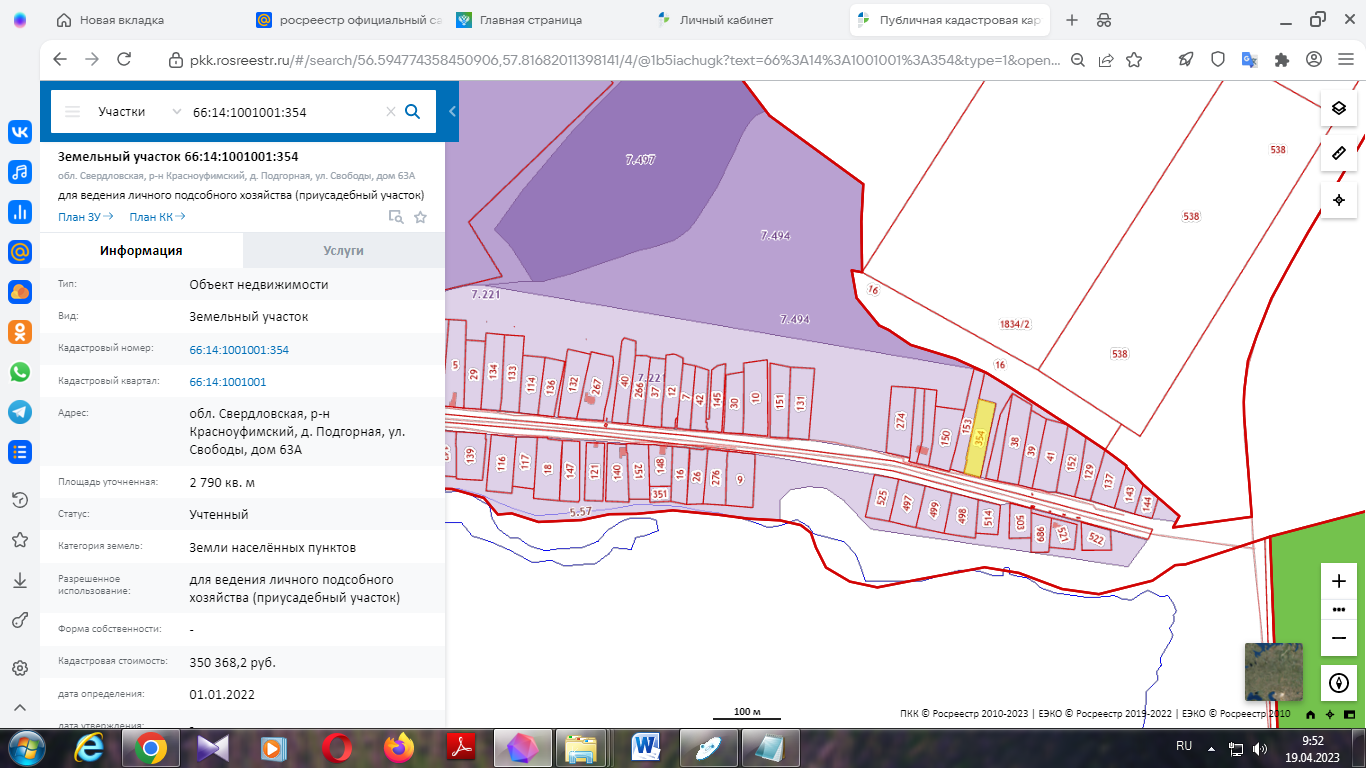This screenshot has height=768, width=1366.
Task: Open the VK sidebar shortcut
Action: [19, 132]
